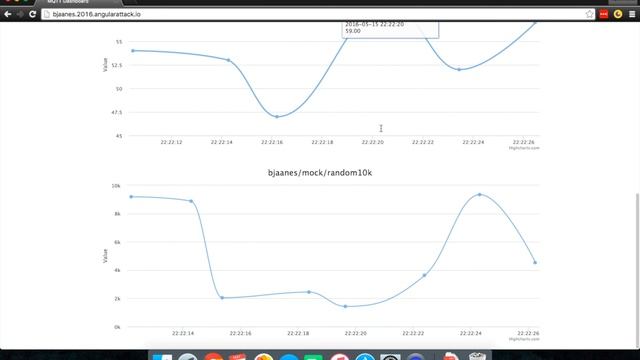Click upper chart data point near value 52

coord(459,70)
